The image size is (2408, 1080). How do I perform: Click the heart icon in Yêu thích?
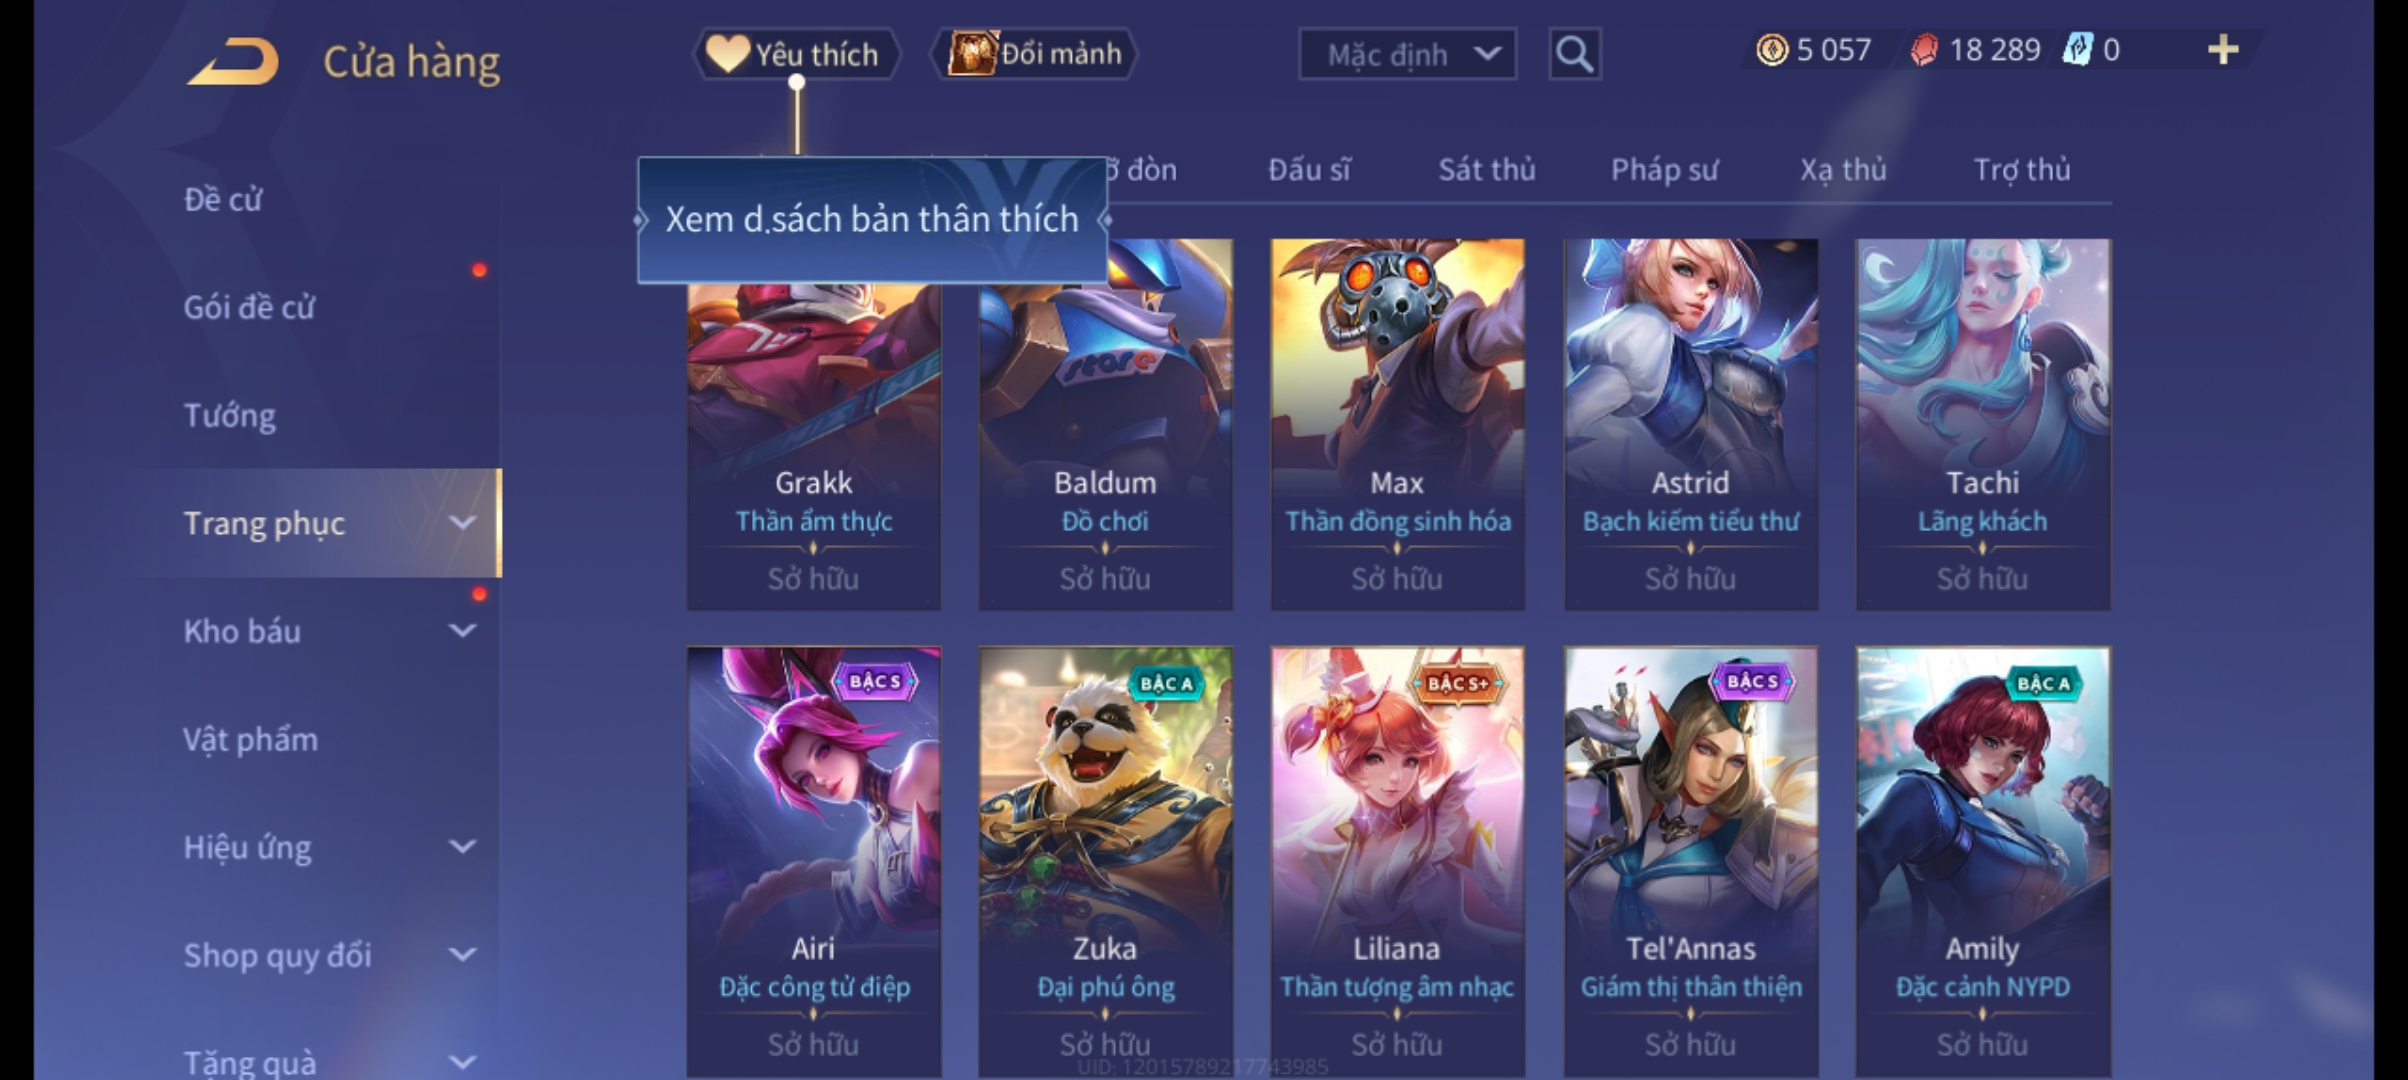click(x=727, y=54)
